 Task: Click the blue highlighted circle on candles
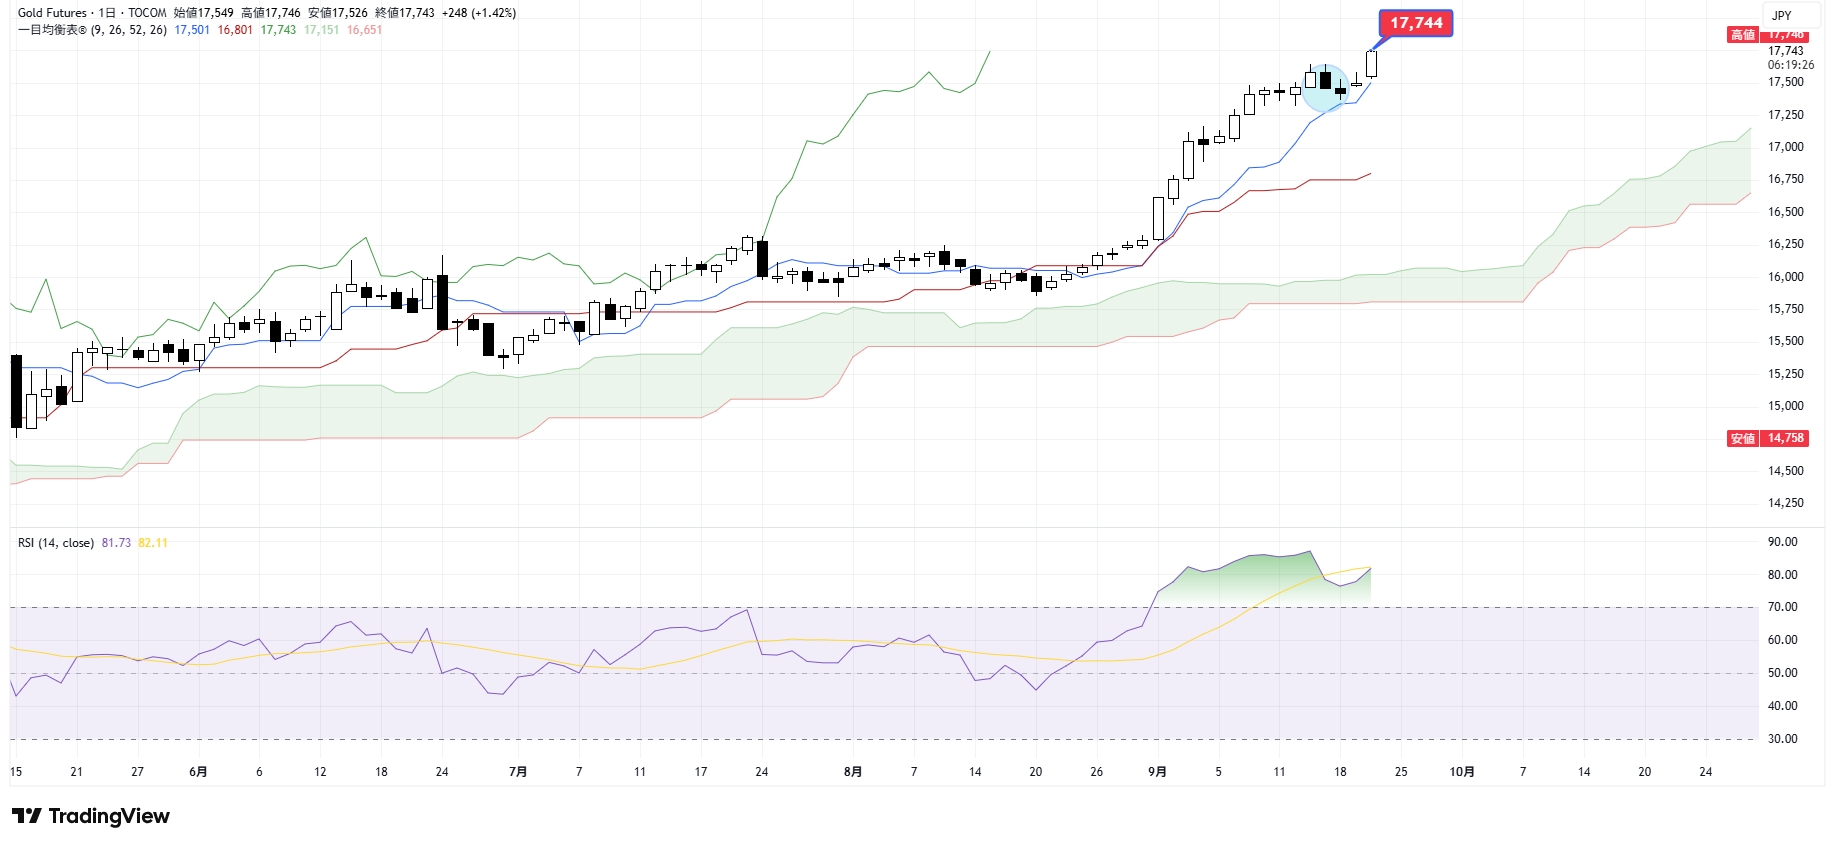click(x=1326, y=88)
